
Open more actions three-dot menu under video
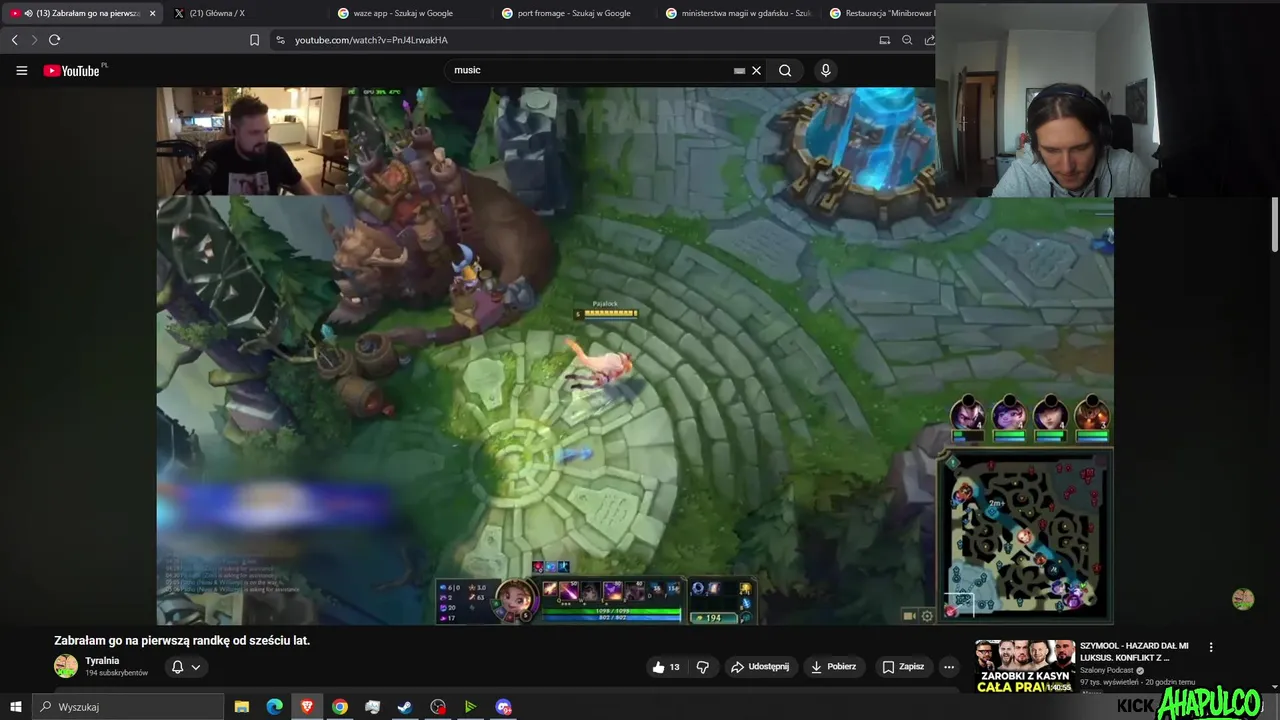point(949,667)
